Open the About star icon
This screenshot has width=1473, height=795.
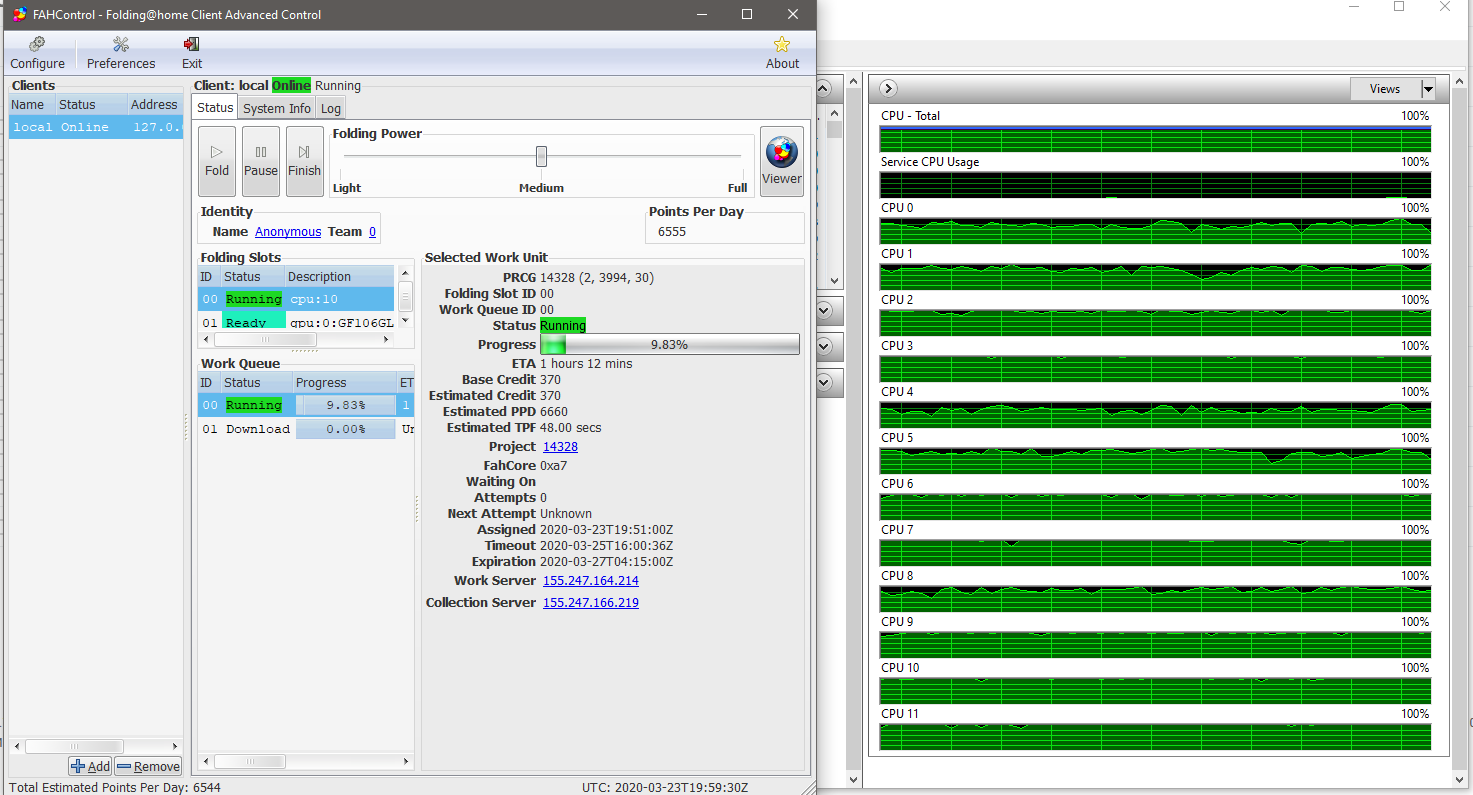click(x=782, y=53)
